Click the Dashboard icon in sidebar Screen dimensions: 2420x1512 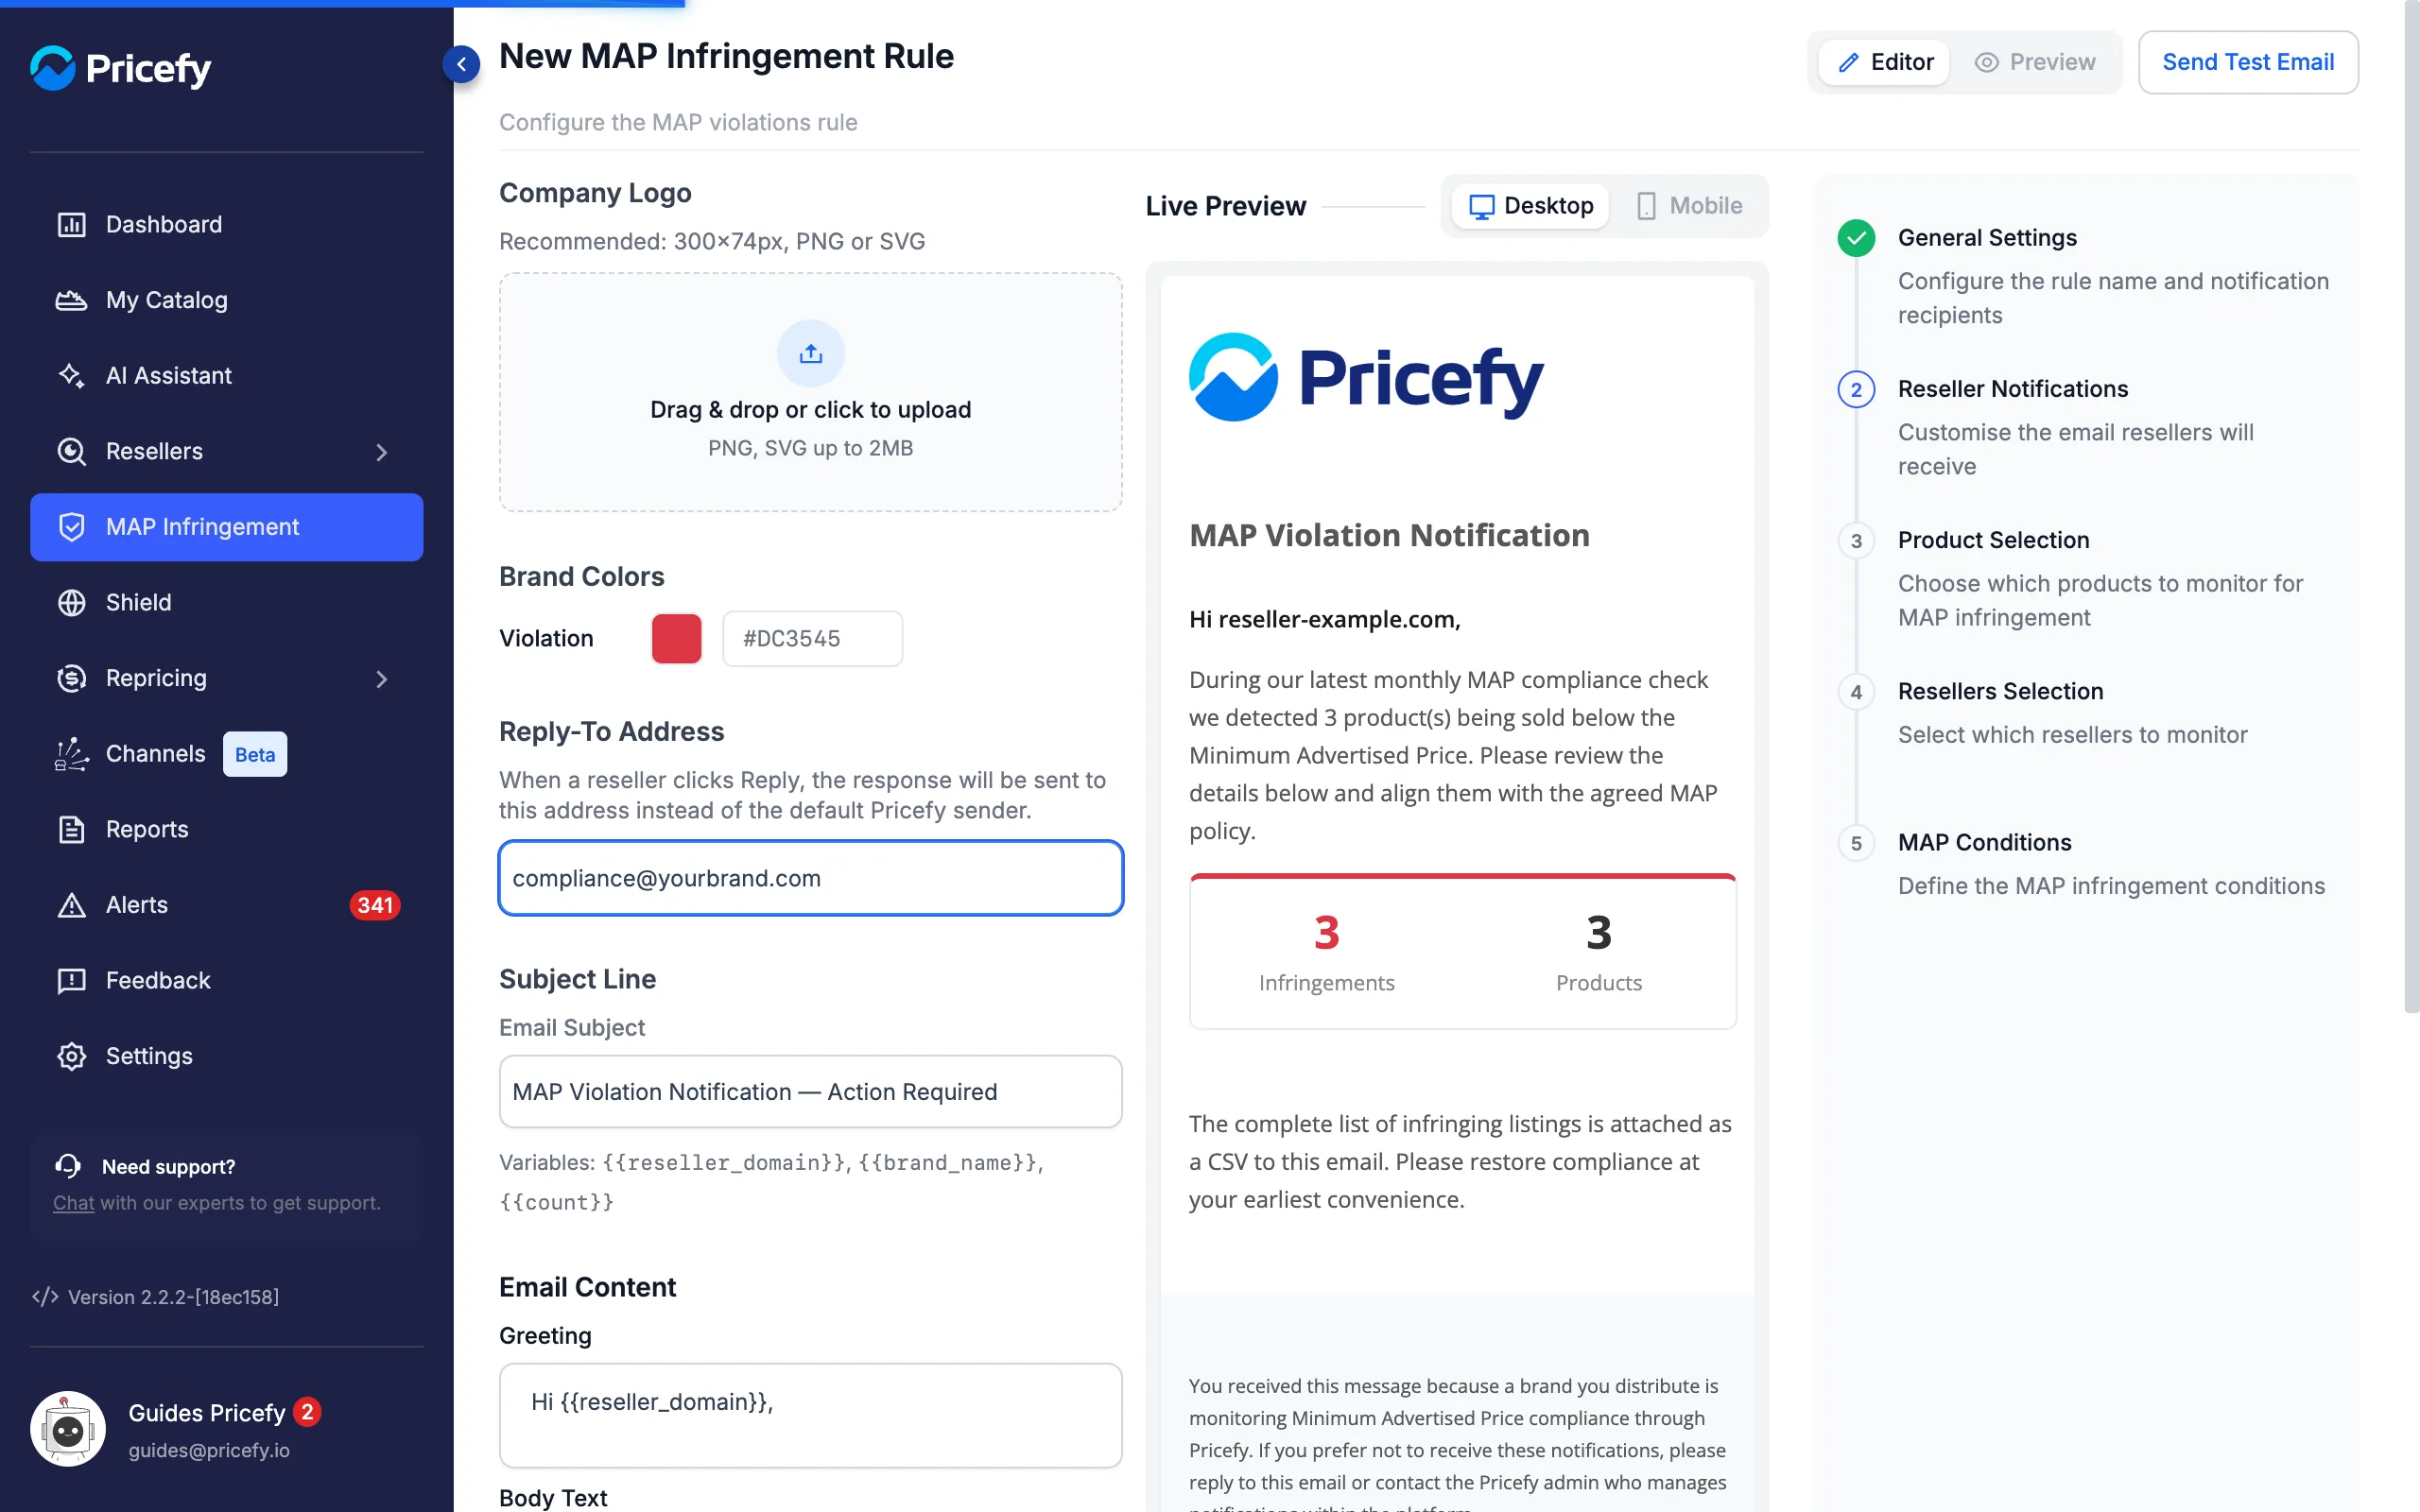point(71,224)
